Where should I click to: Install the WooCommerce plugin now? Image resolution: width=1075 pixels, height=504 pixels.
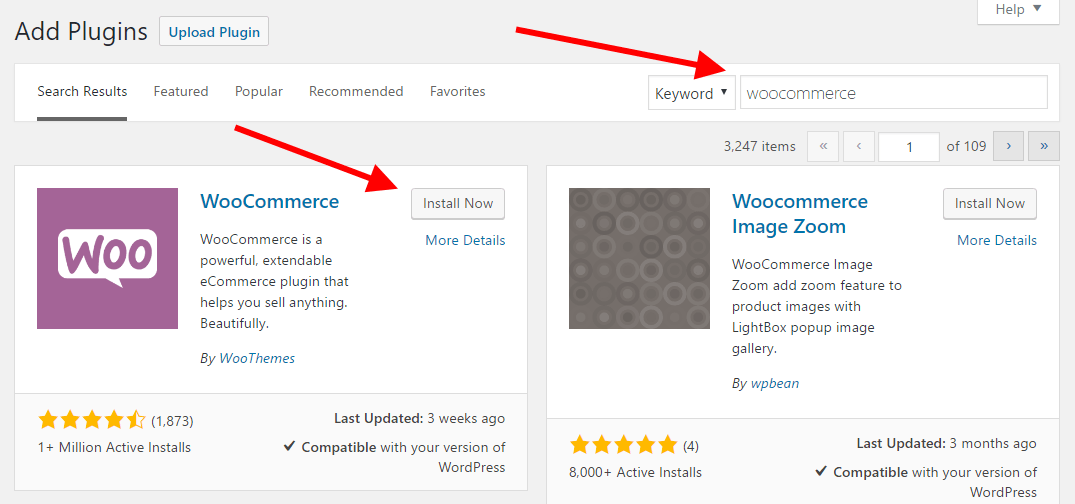[458, 204]
